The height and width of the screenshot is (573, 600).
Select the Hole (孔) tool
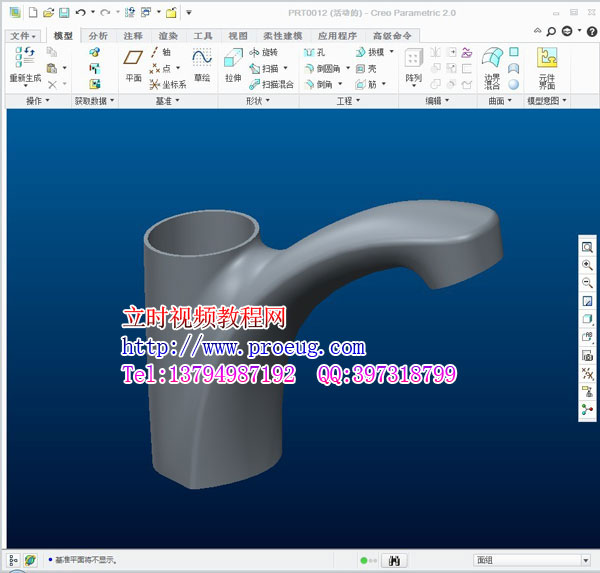click(314, 52)
